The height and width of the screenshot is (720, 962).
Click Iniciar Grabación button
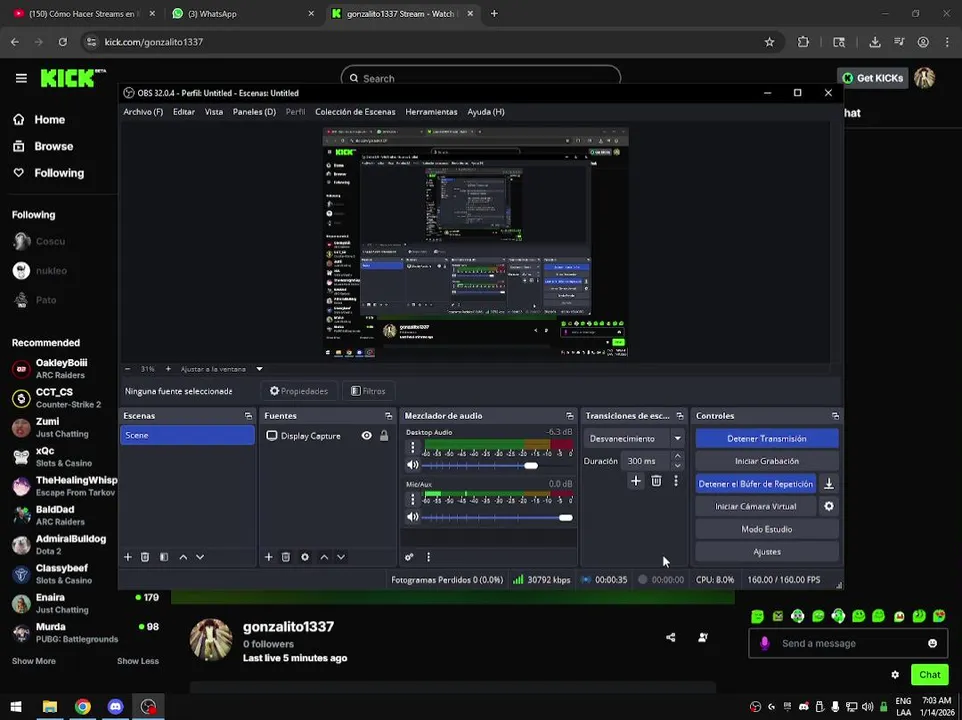(x=767, y=461)
